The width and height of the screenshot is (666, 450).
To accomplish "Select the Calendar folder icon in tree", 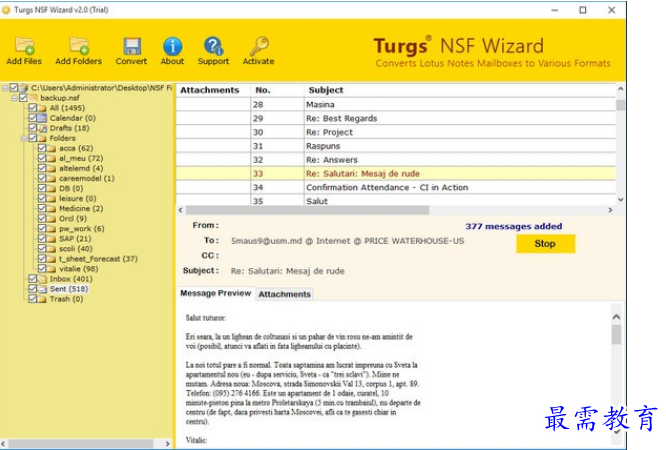I will coord(42,118).
